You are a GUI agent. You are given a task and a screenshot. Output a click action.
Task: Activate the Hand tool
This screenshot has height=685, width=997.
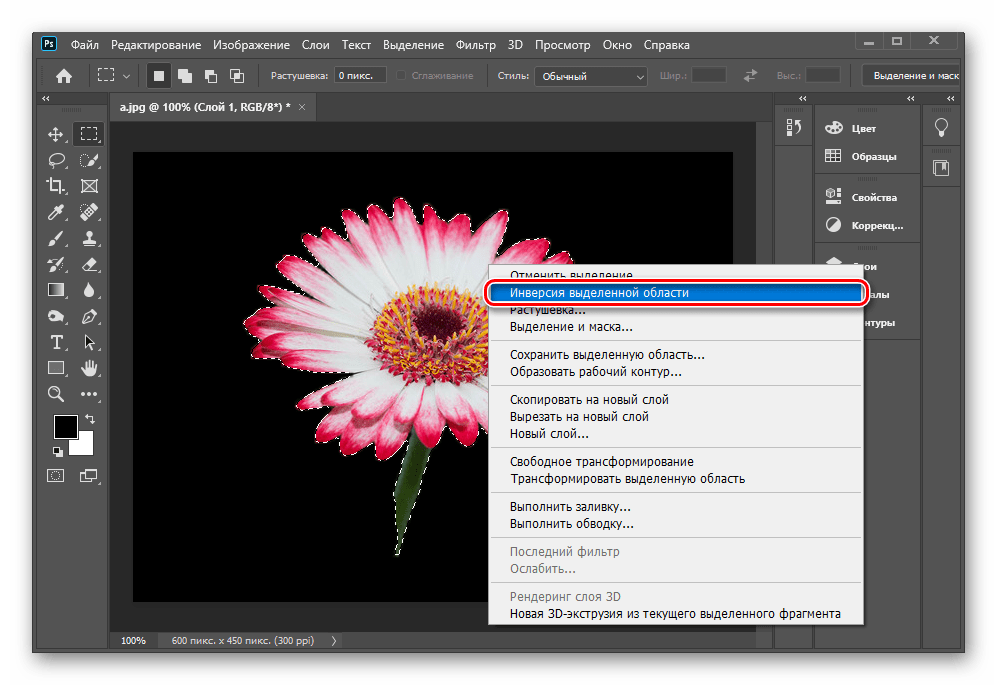coord(89,368)
